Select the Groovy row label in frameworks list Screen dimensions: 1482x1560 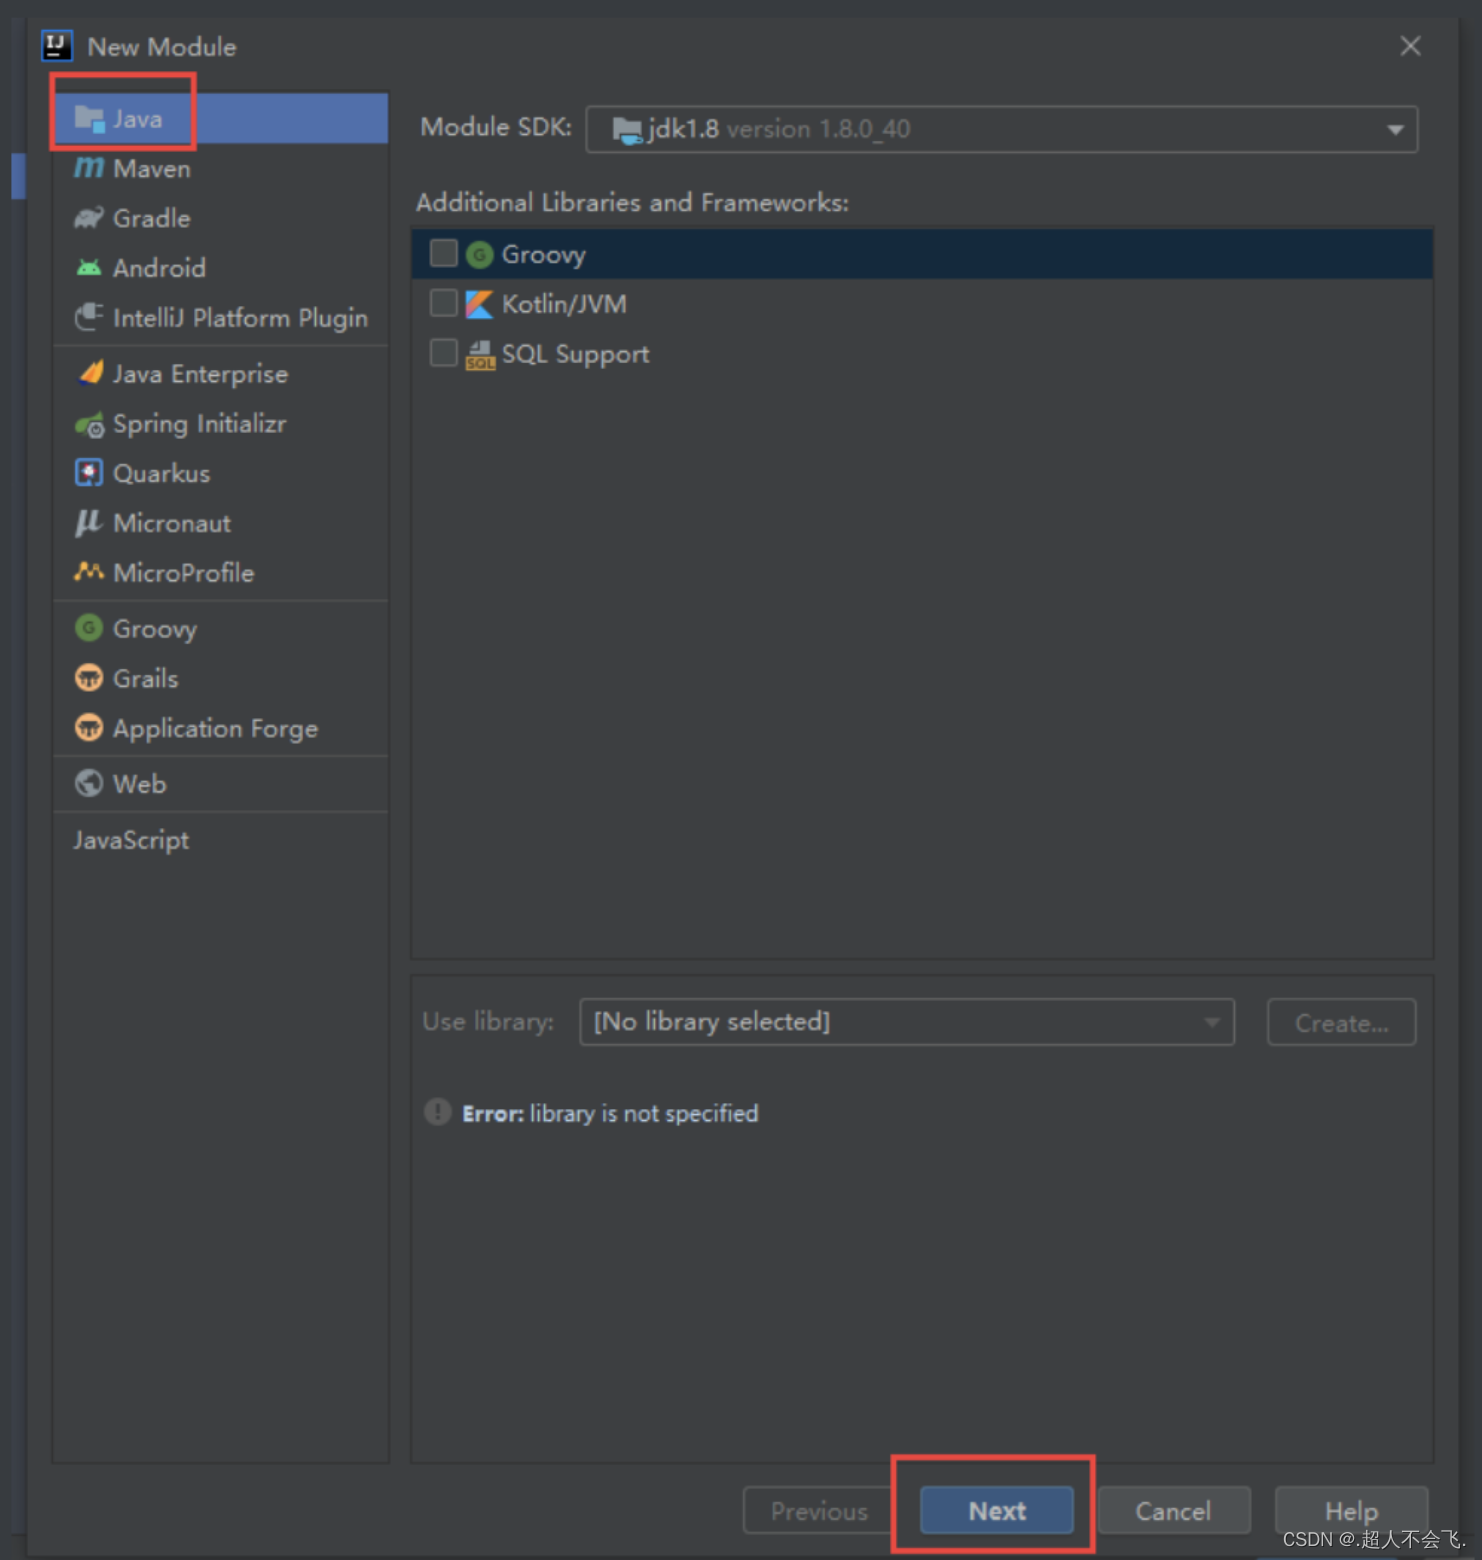[544, 255]
